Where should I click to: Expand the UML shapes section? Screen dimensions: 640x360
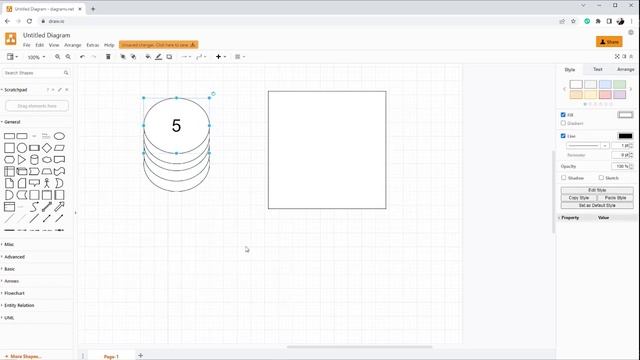click(9, 318)
